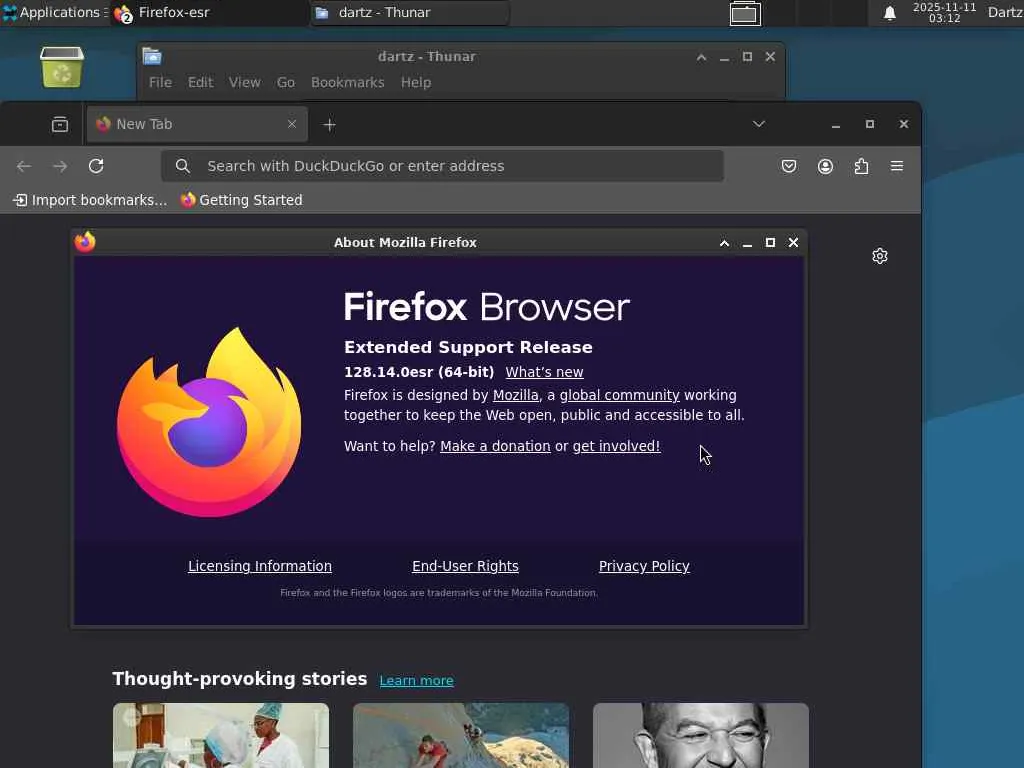Click the Thunar window folder icon

pos(152,57)
